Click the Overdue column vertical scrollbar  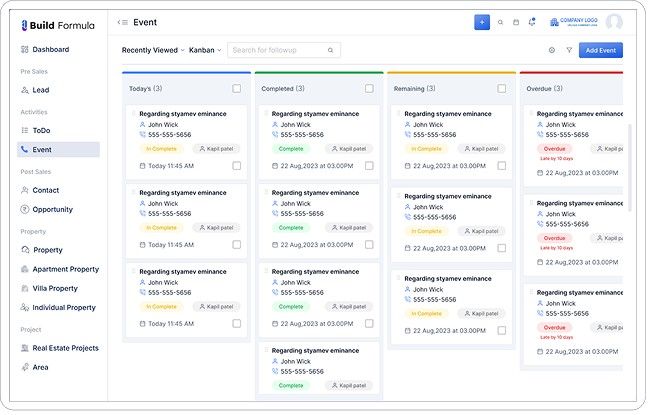pos(629,160)
